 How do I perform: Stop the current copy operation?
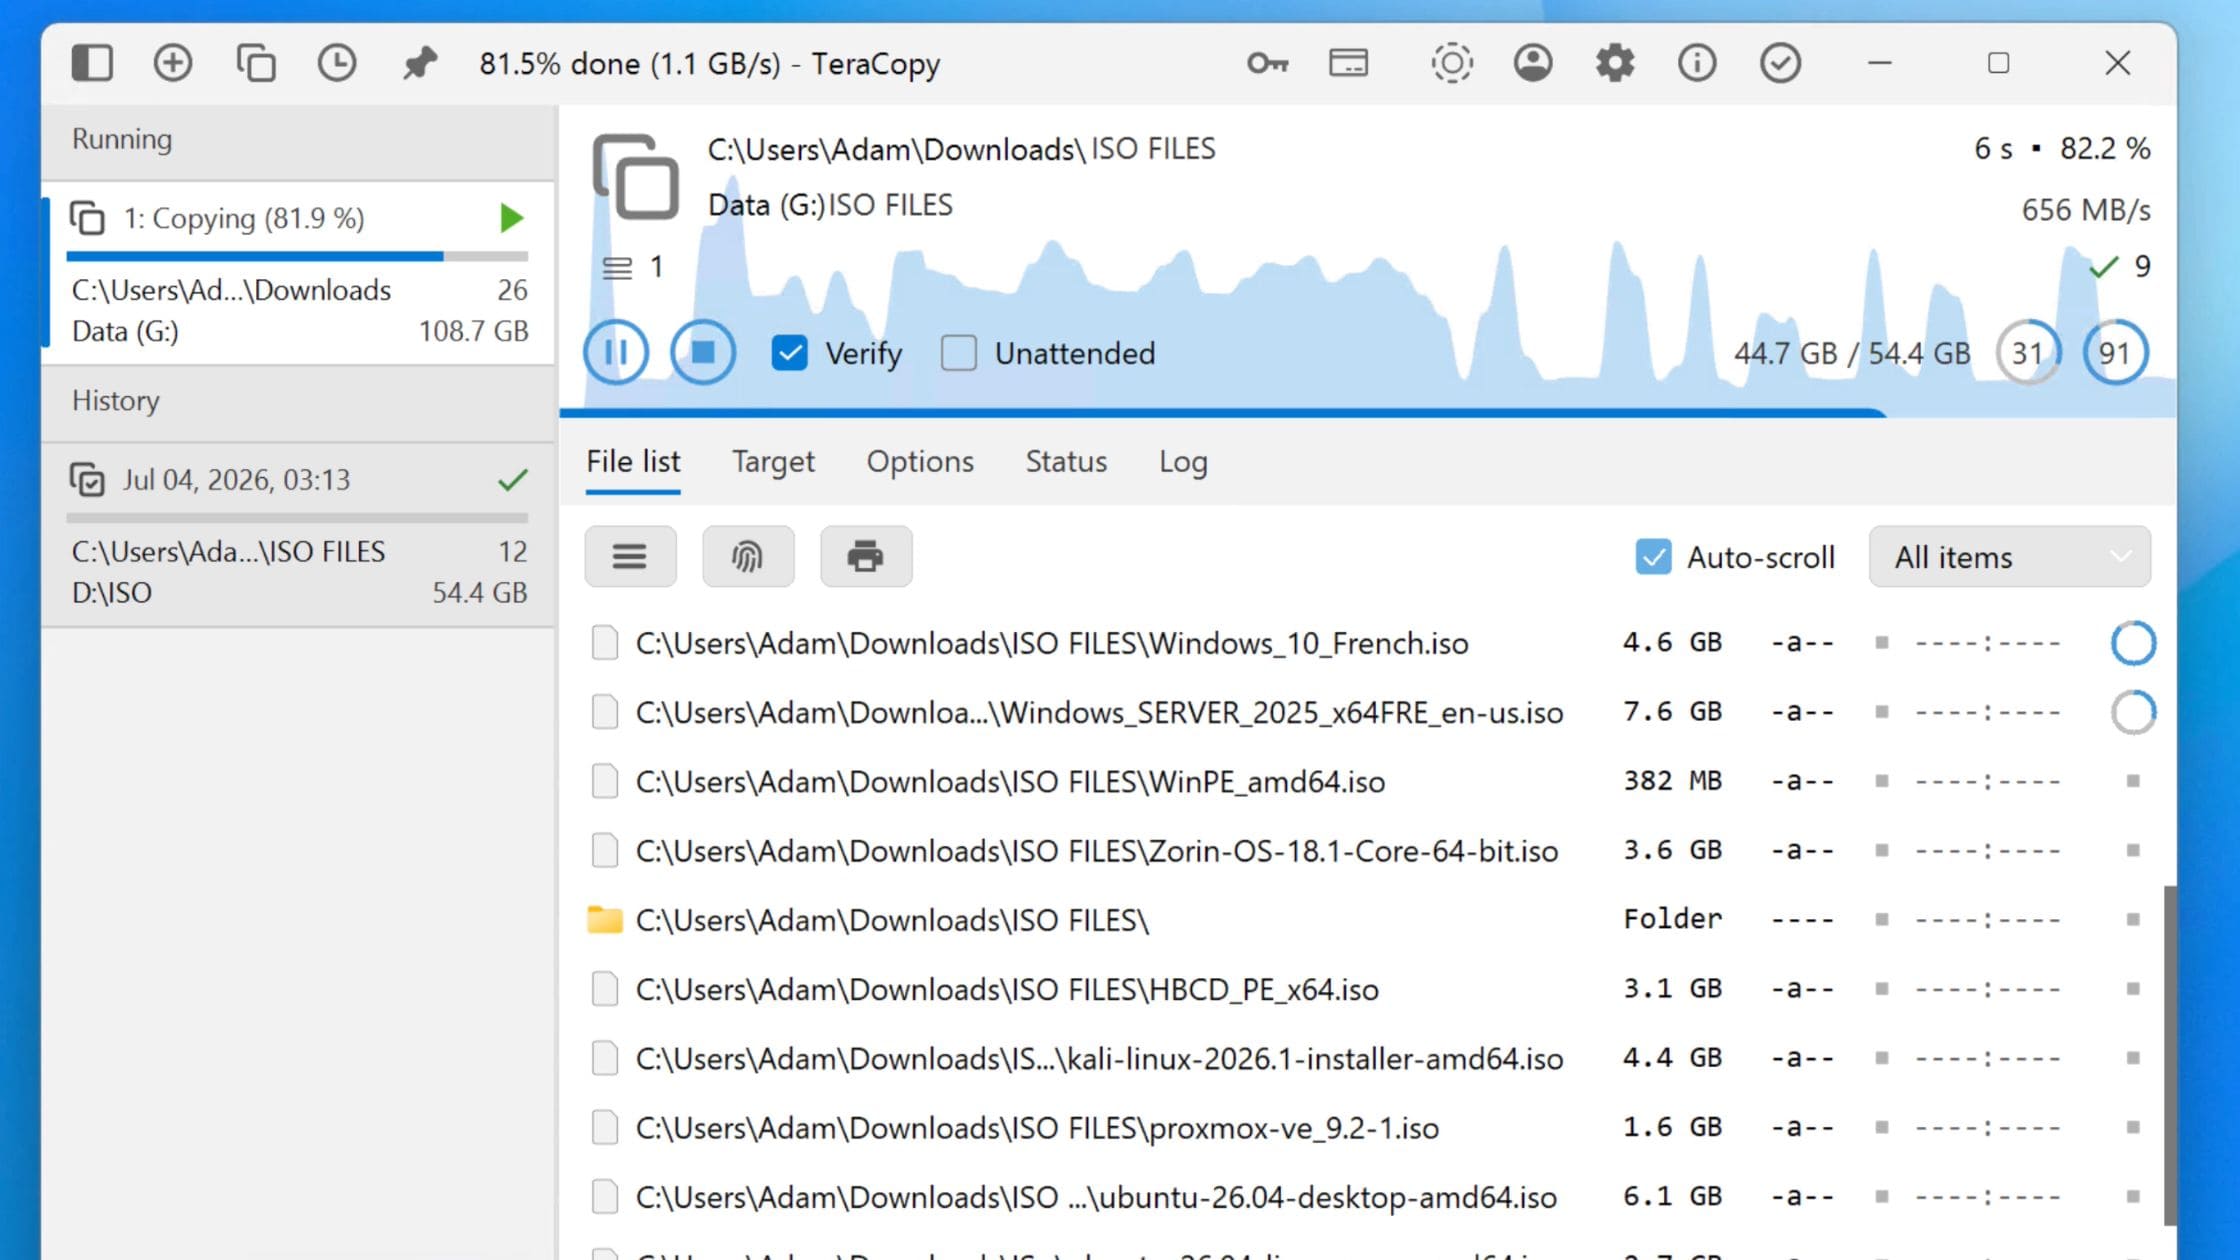[x=703, y=352]
